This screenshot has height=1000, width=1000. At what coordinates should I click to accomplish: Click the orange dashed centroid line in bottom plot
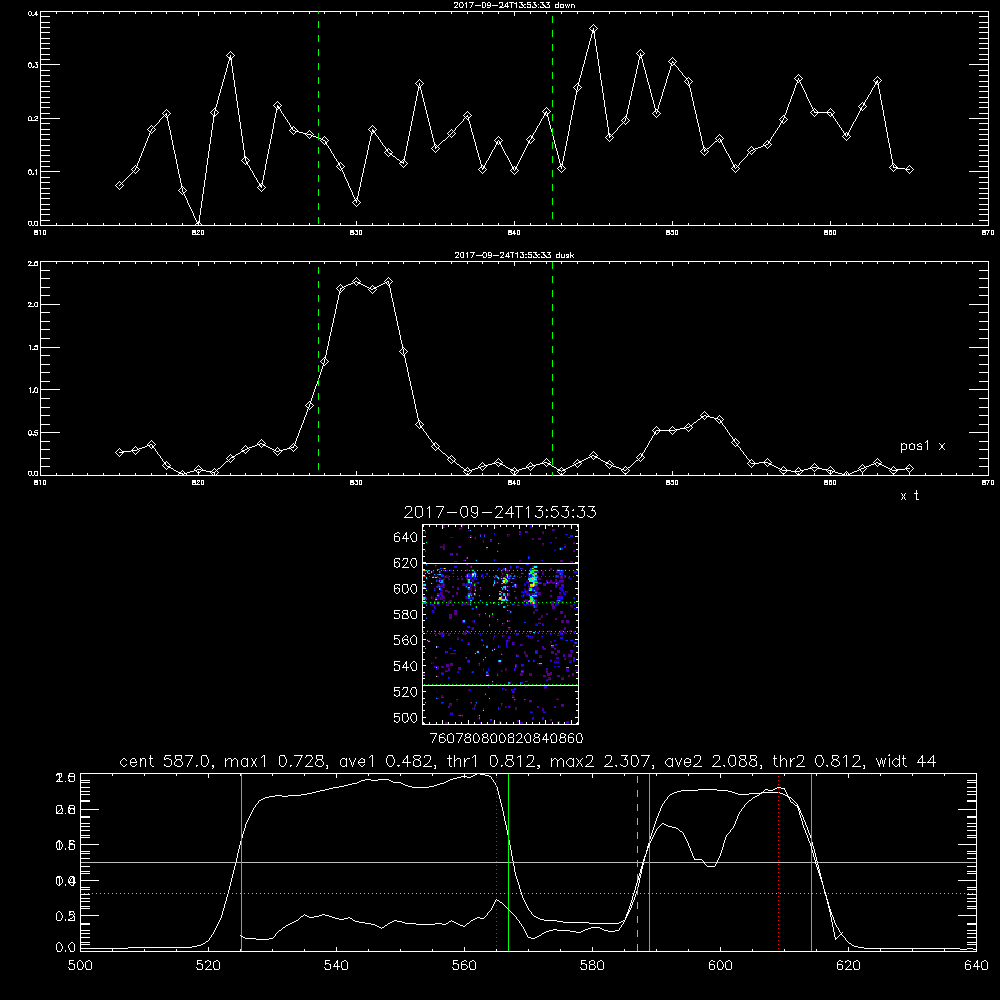click(637, 862)
